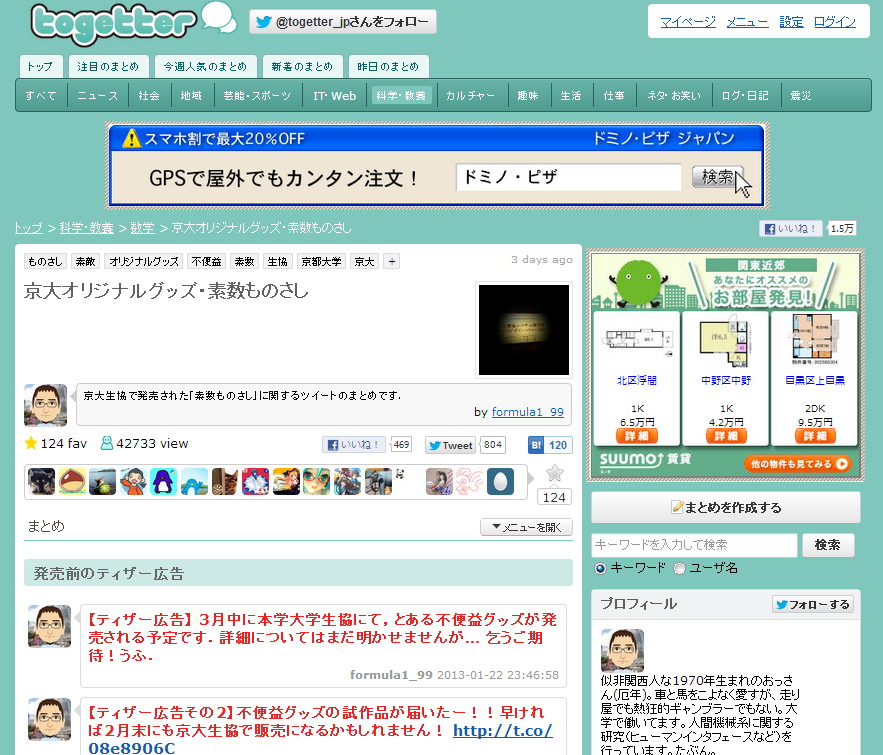The image size is (883, 755).
Task: Switch to the 今週人気のまとめ tab
Action: coord(205,66)
